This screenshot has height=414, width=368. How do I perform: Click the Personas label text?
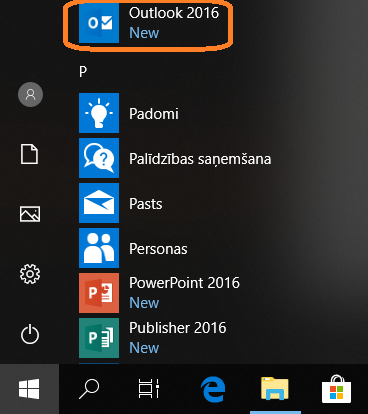(x=158, y=249)
